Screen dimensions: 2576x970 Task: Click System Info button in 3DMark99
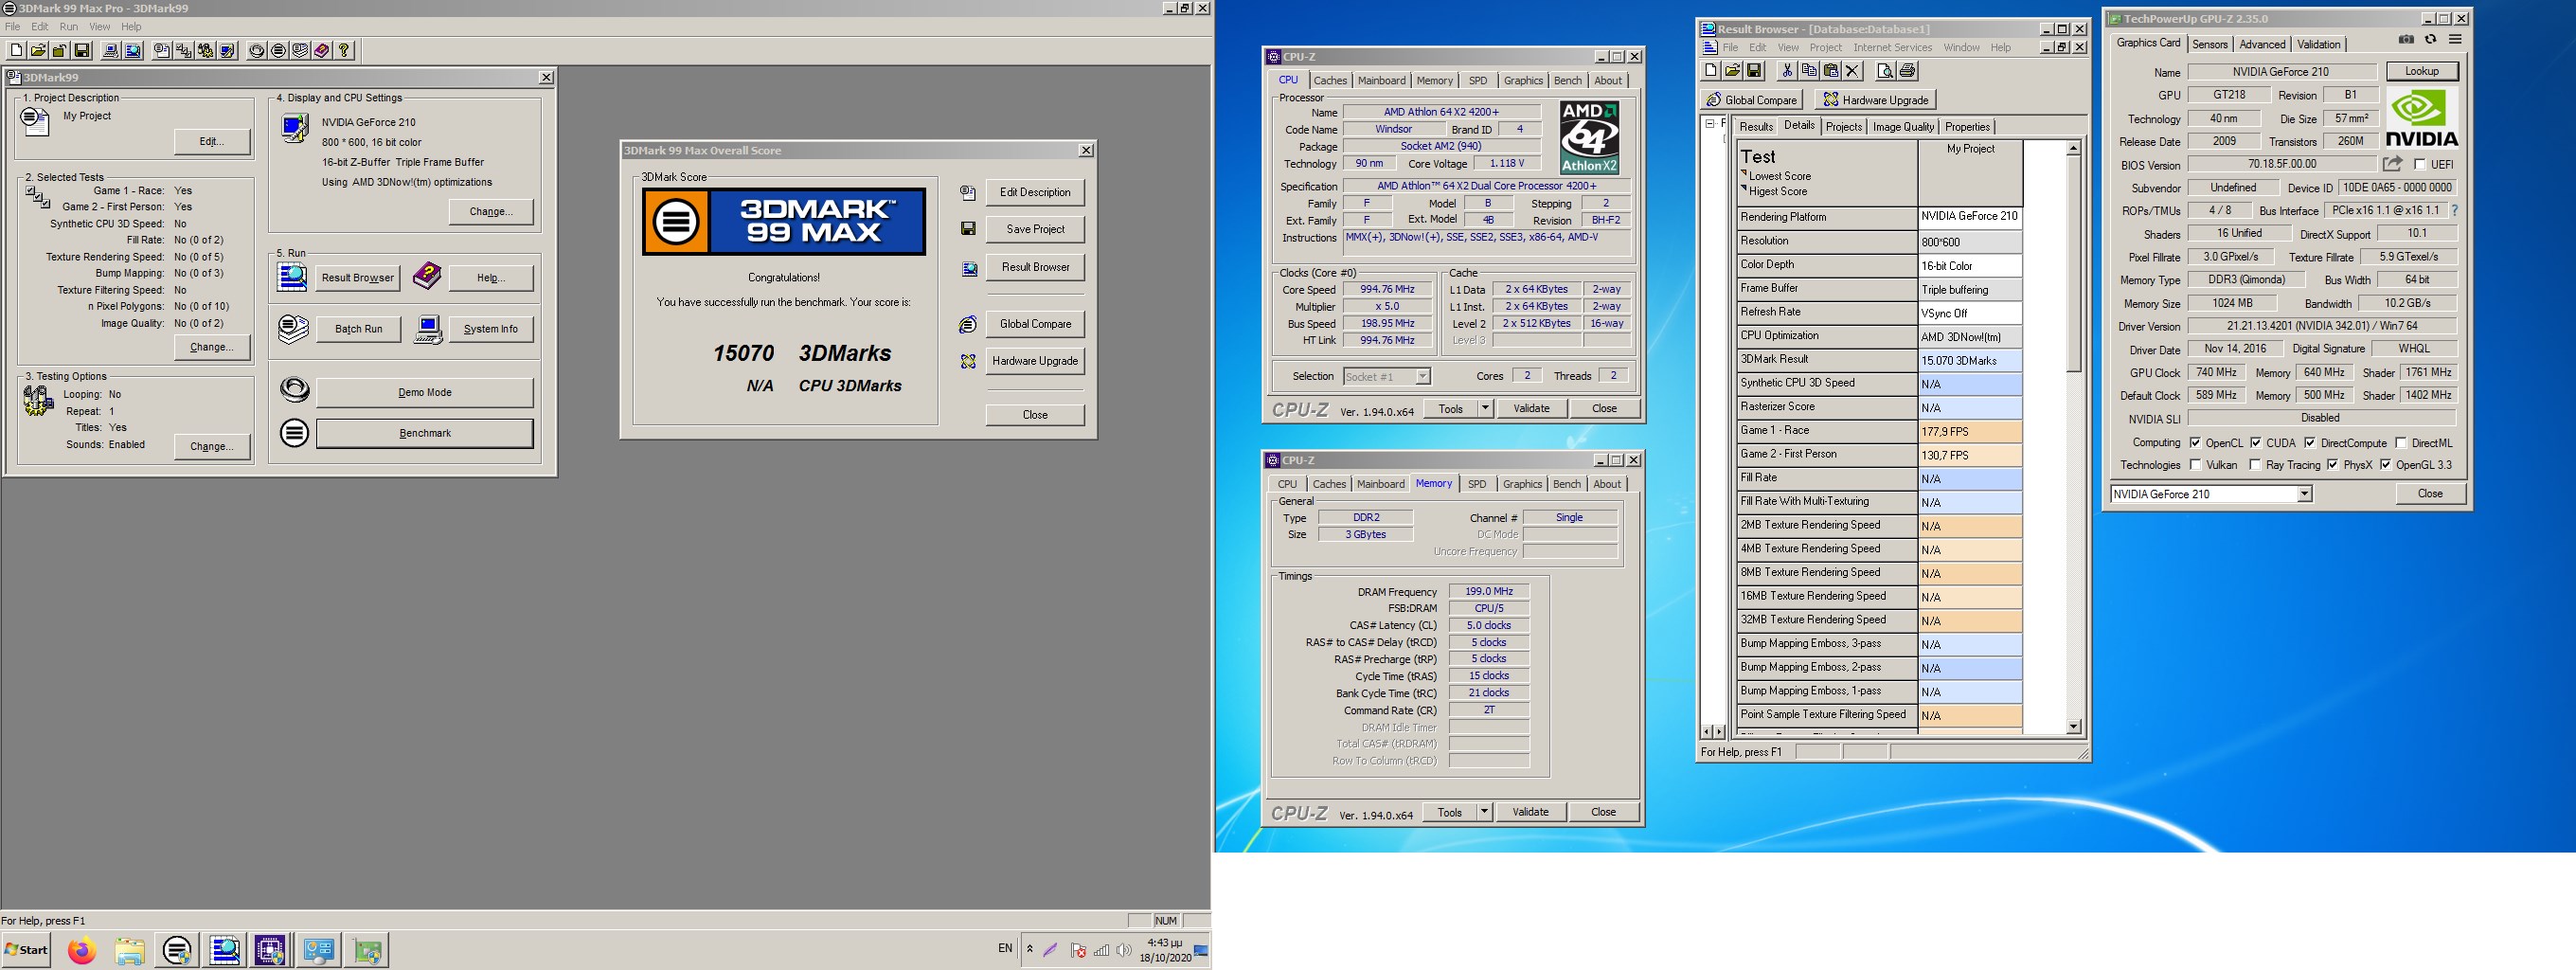pyautogui.click(x=490, y=329)
